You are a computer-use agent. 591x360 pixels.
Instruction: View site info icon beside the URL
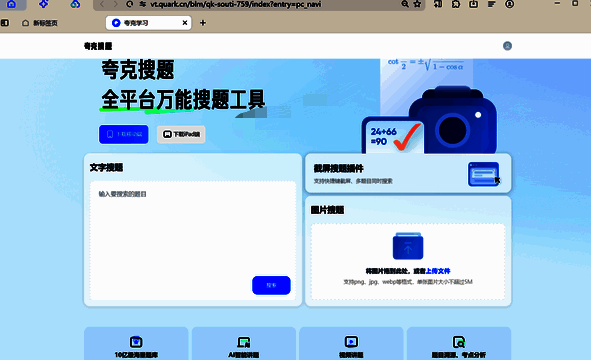pyautogui.click(x=142, y=4)
